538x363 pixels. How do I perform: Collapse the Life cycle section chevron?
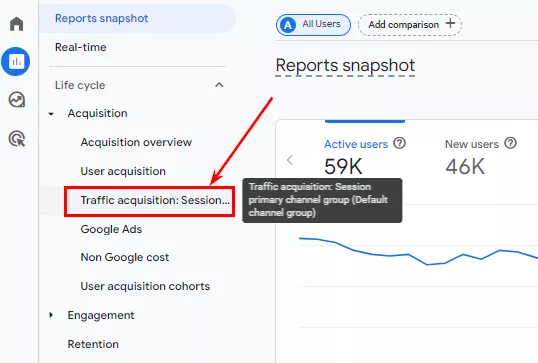click(x=219, y=85)
